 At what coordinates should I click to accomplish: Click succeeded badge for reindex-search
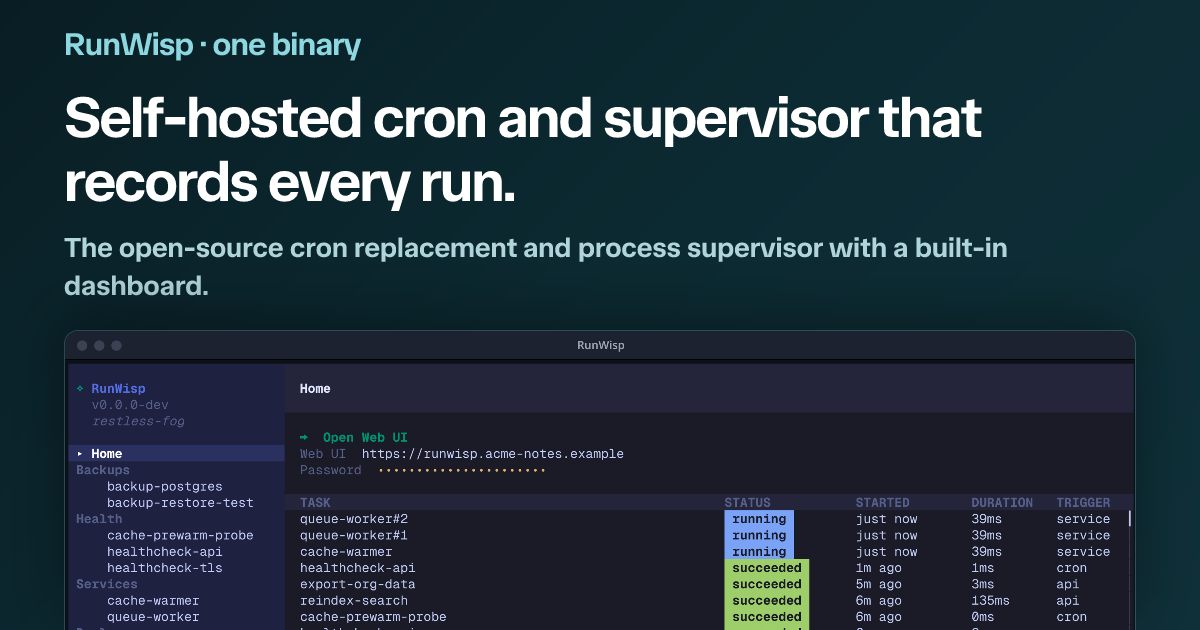coord(767,601)
